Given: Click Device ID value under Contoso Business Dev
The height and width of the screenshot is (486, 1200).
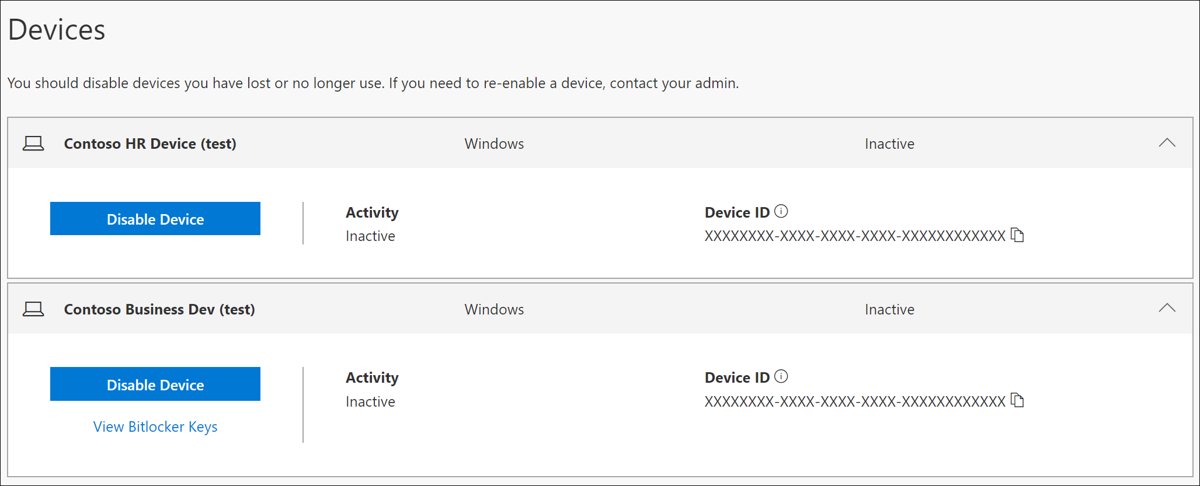Looking at the screenshot, I should (x=855, y=402).
